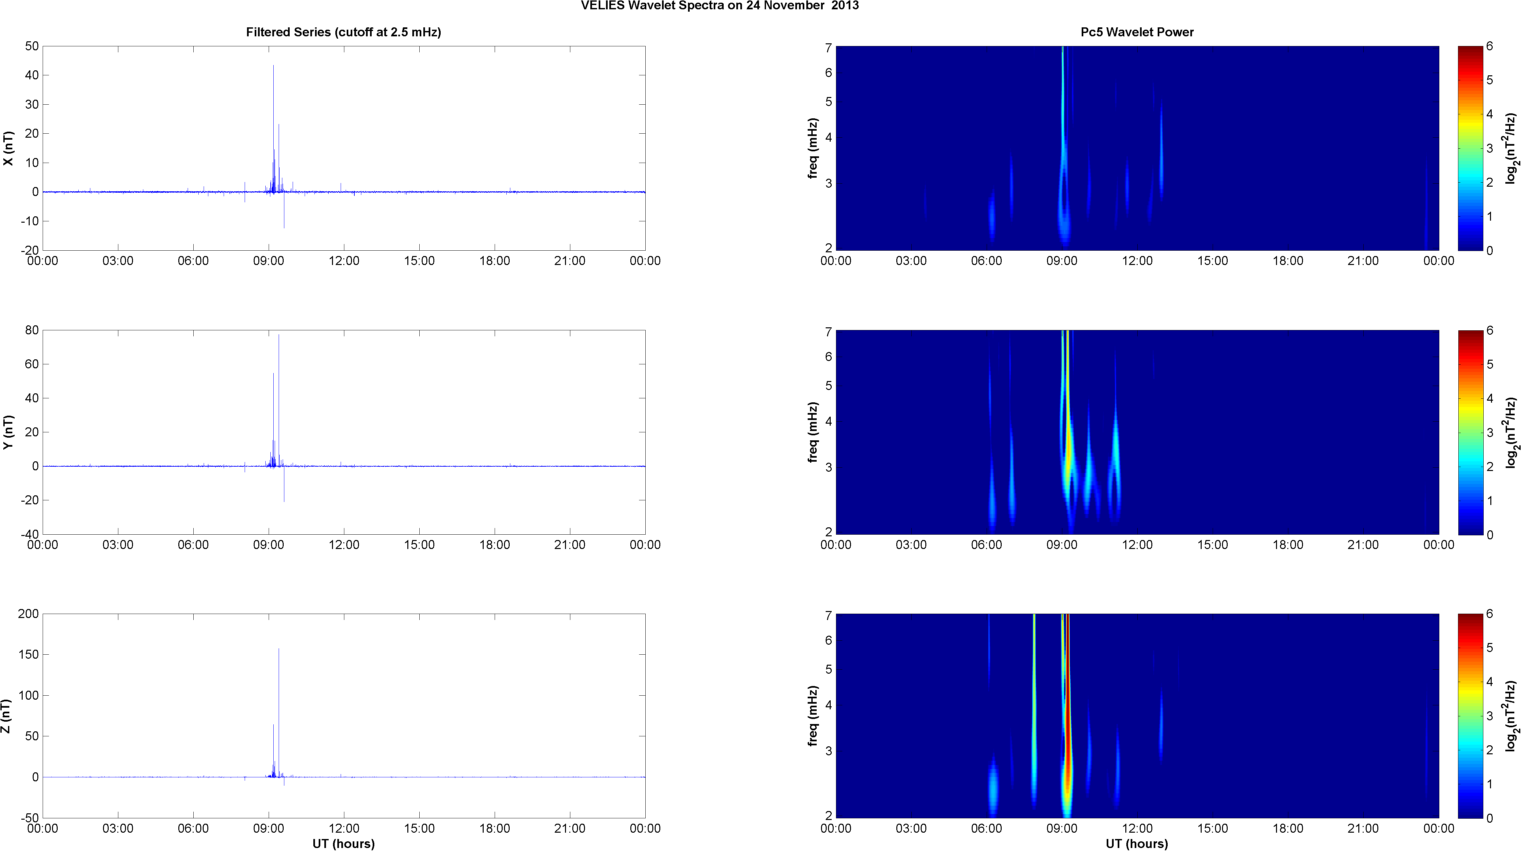Click the log2(nT²/Hz) label of middle colorbar
The width and height of the screenshot is (1521, 851).
pyautogui.click(x=1511, y=432)
